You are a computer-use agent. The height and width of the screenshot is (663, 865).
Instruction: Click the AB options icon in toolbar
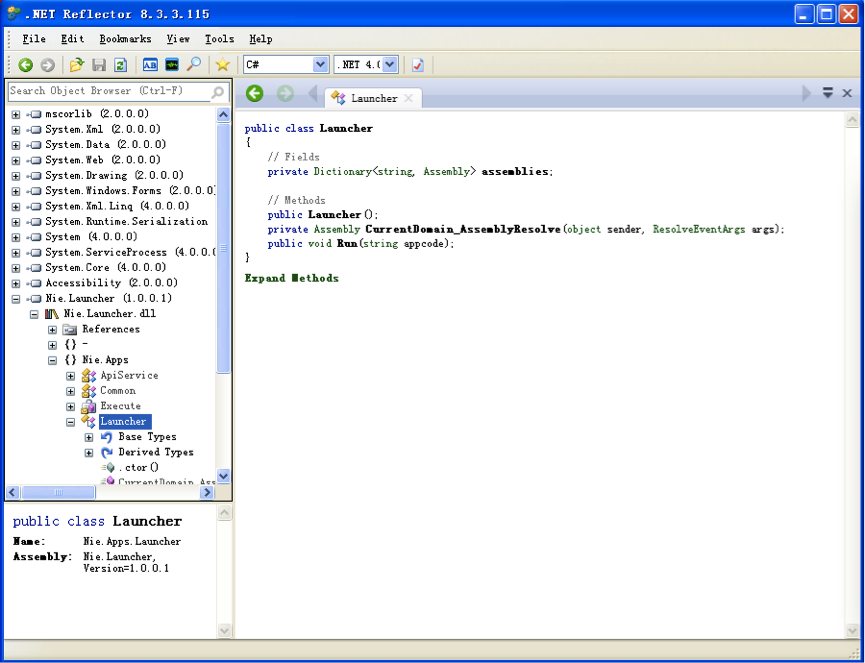coord(150,65)
